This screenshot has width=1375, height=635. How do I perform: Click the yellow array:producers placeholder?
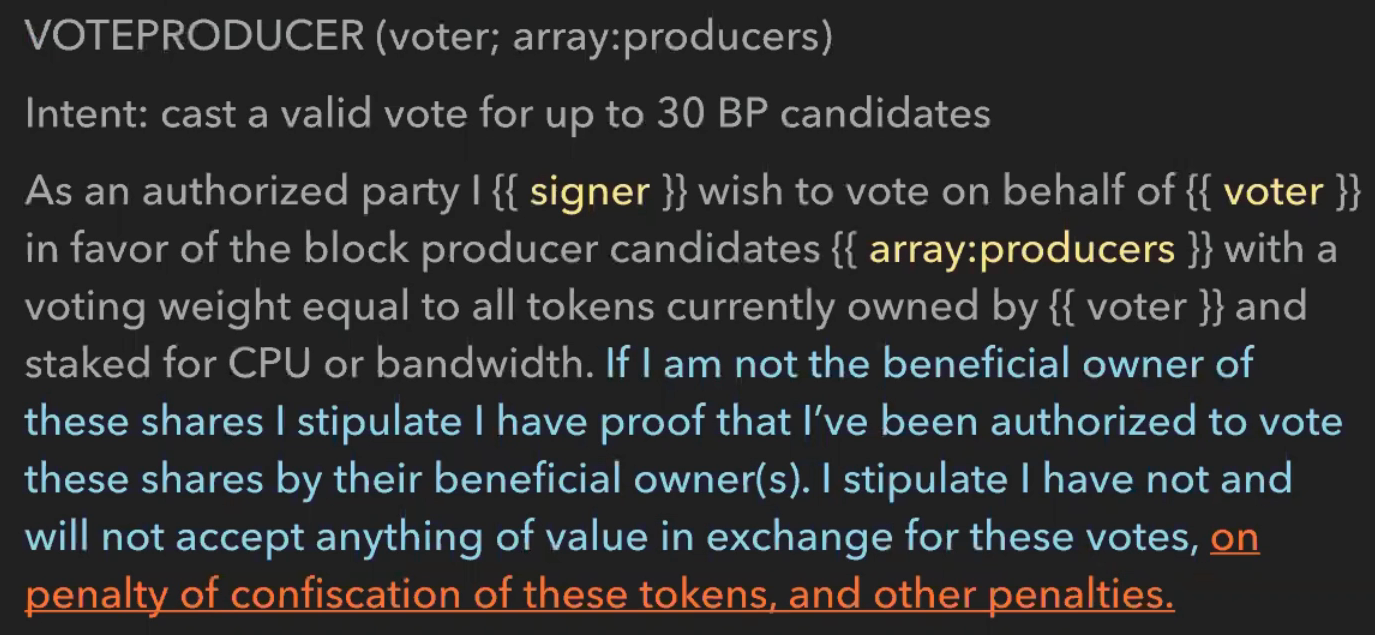coord(1022,248)
